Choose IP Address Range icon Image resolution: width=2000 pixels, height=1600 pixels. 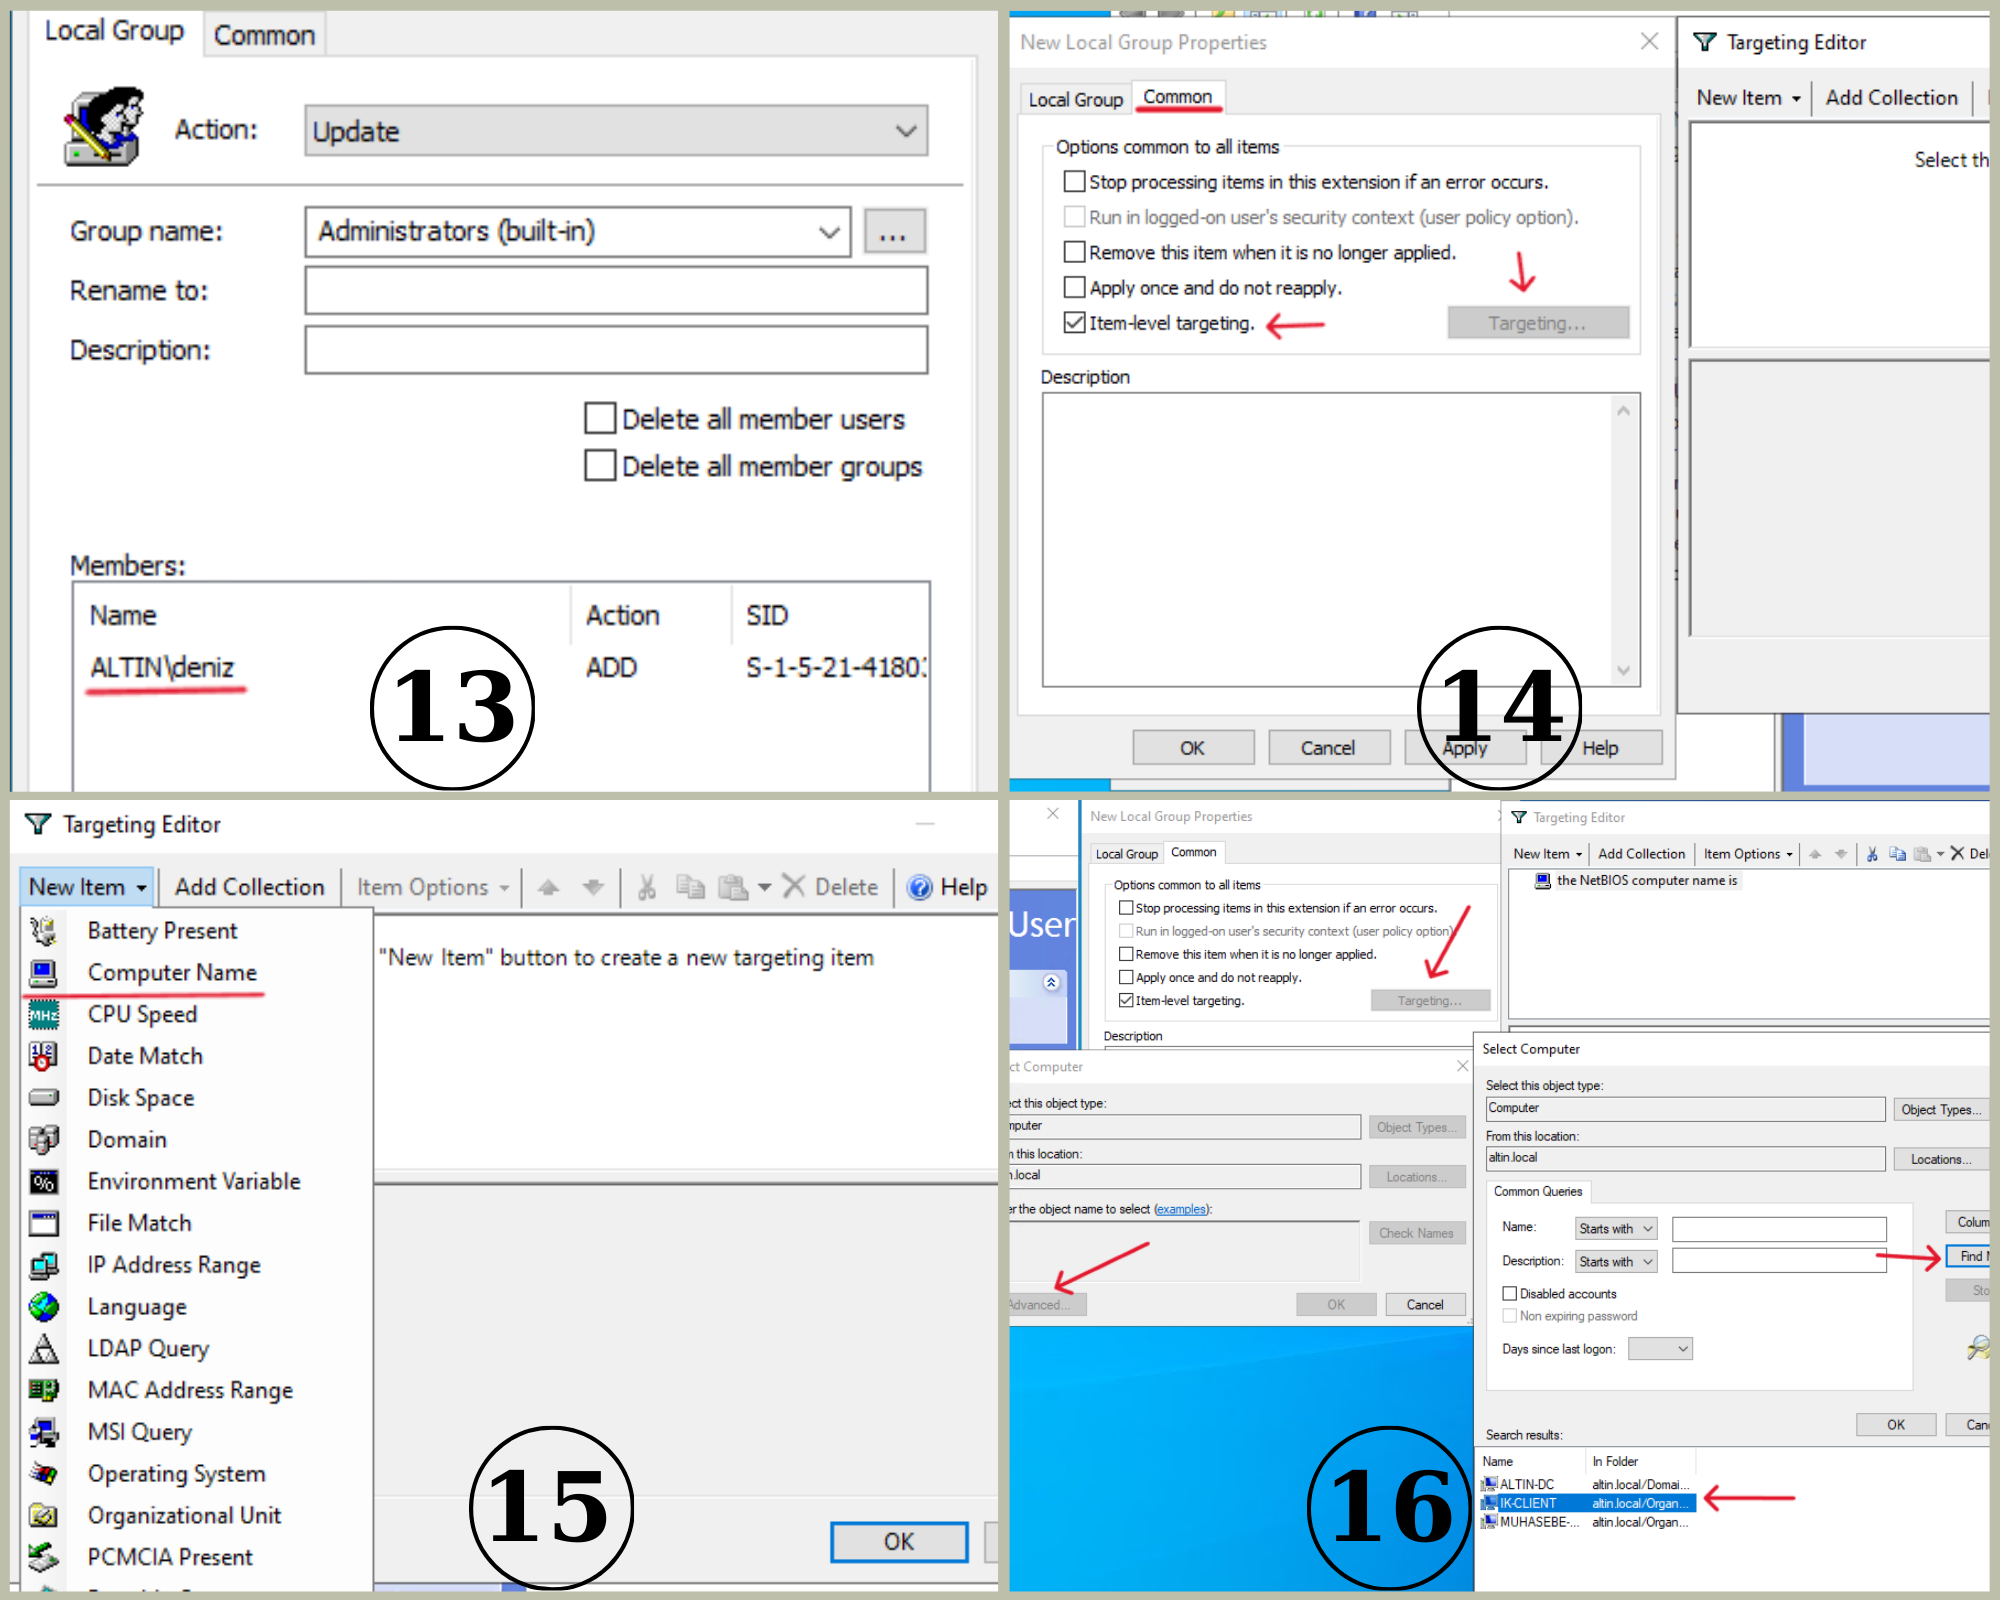coord(43,1265)
